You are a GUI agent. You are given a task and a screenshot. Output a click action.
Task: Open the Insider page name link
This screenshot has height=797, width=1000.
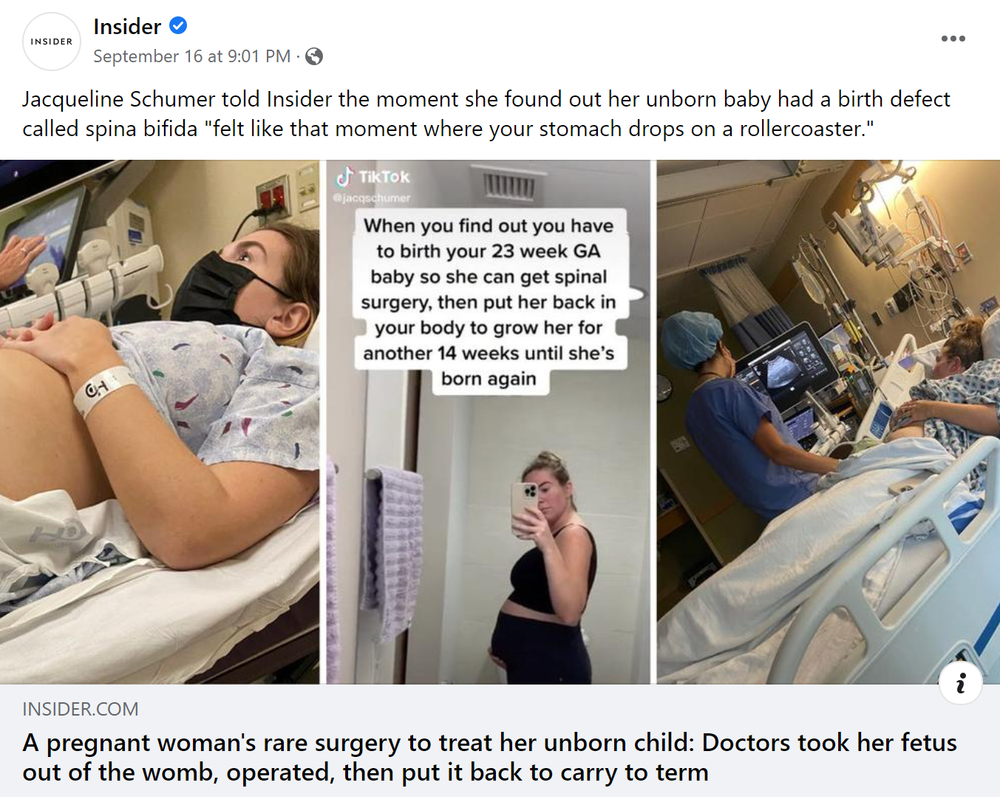(127, 26)
